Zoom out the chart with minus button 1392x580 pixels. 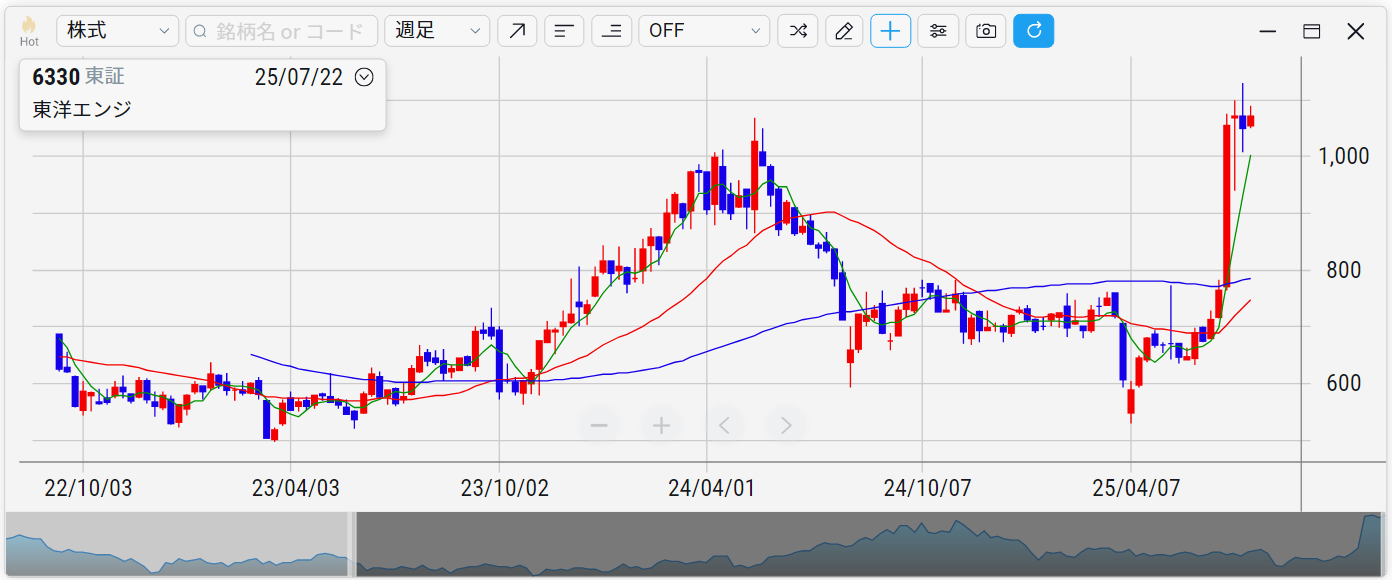point(600,426)
